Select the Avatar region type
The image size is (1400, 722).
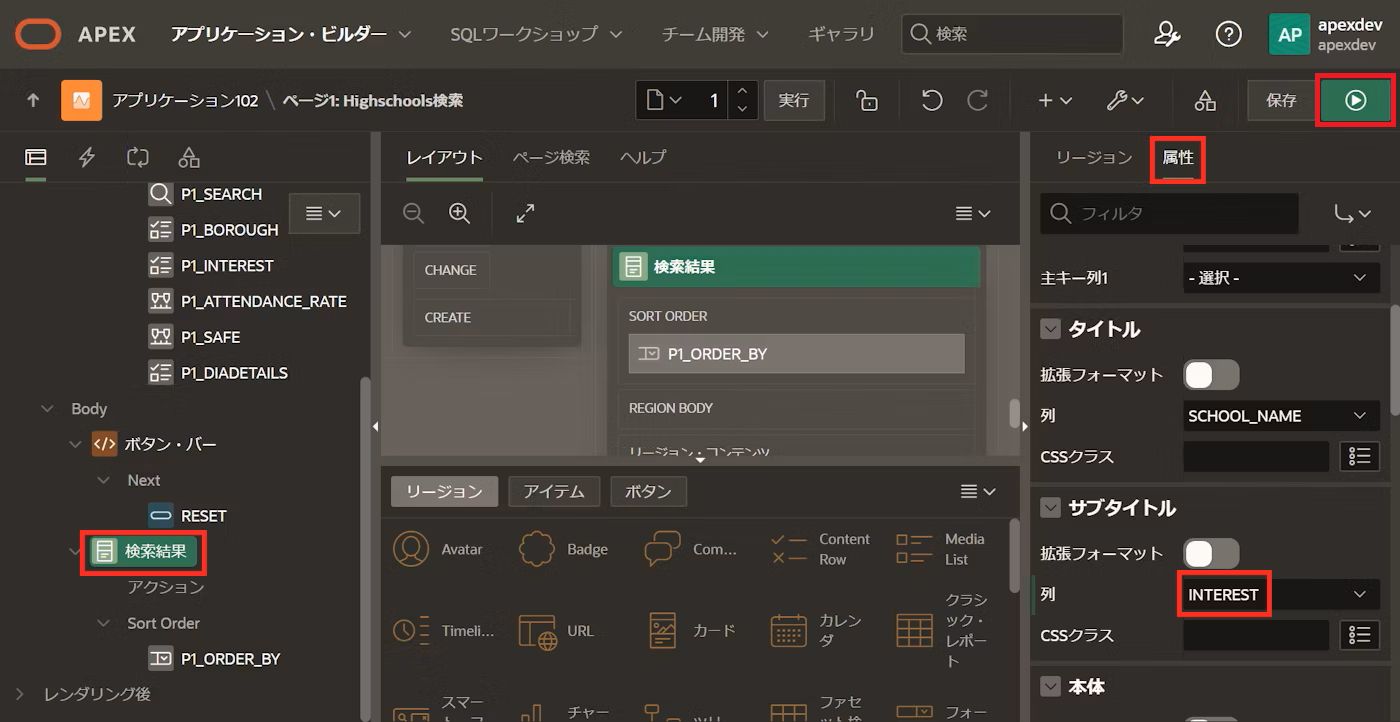(438, 549)
